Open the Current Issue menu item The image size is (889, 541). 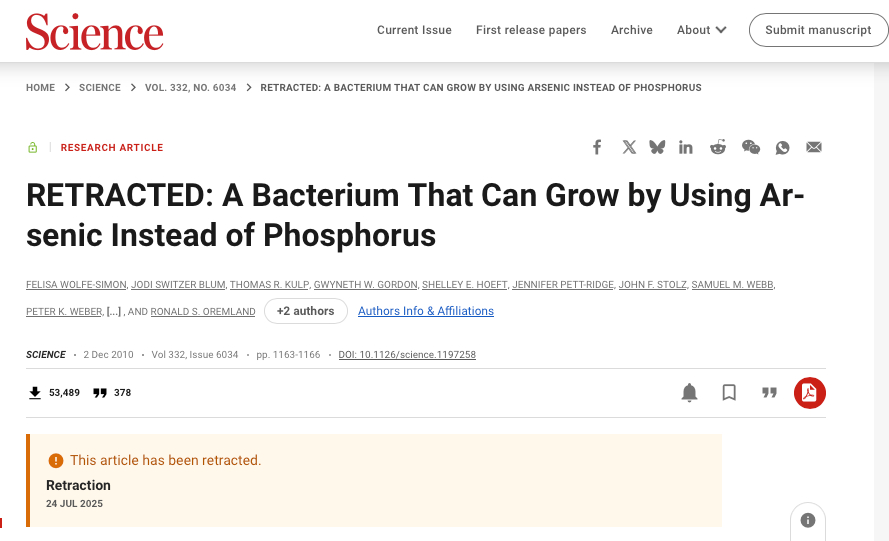[414, 30]
